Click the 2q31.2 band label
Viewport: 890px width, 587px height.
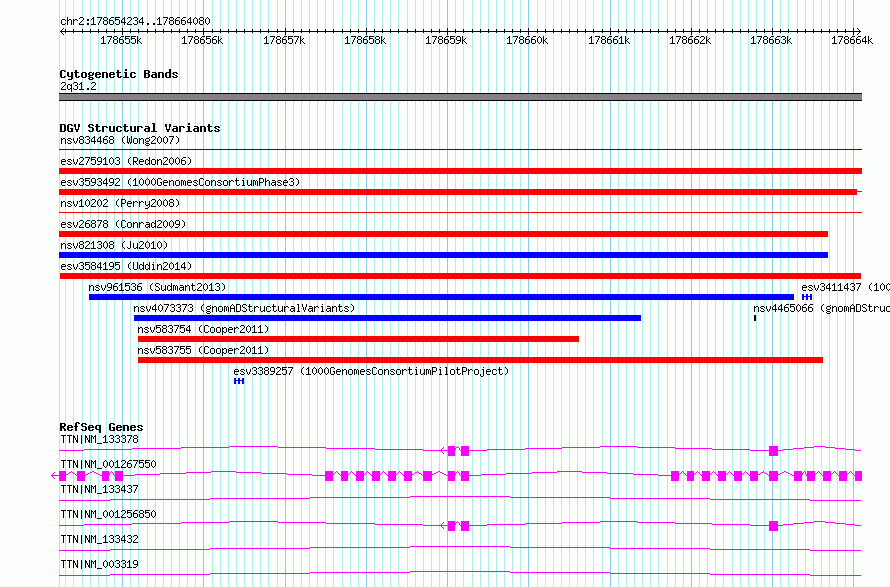click(78, 86)
